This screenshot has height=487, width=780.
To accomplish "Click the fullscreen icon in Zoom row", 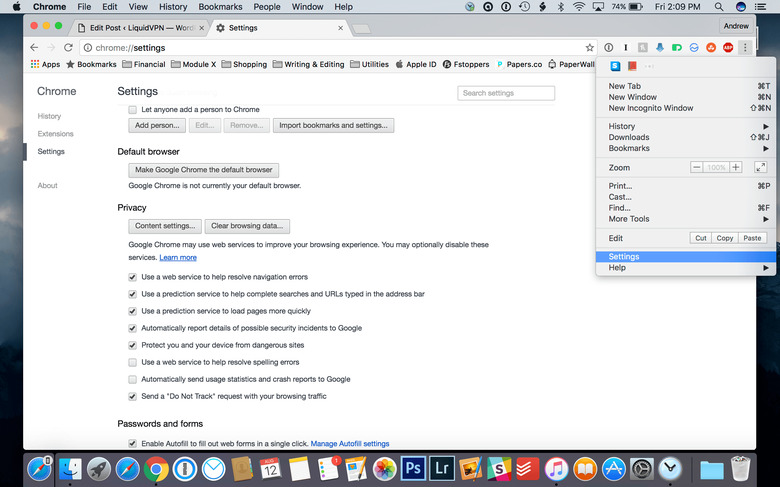I will pos(760,167).
